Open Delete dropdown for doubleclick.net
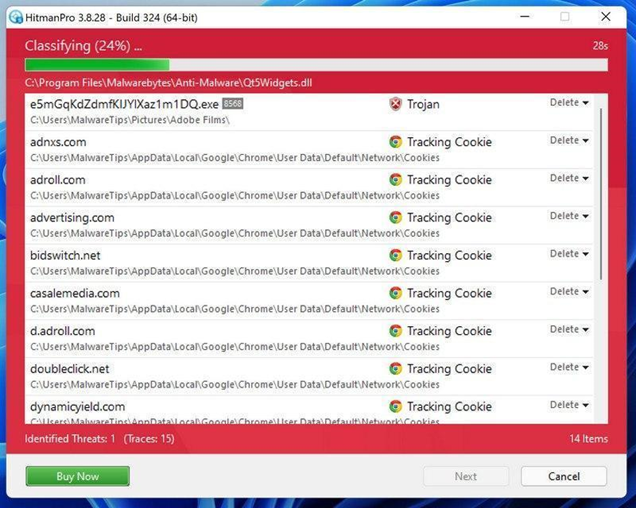This screenshot has width=636, height=508. click(569, 367)
